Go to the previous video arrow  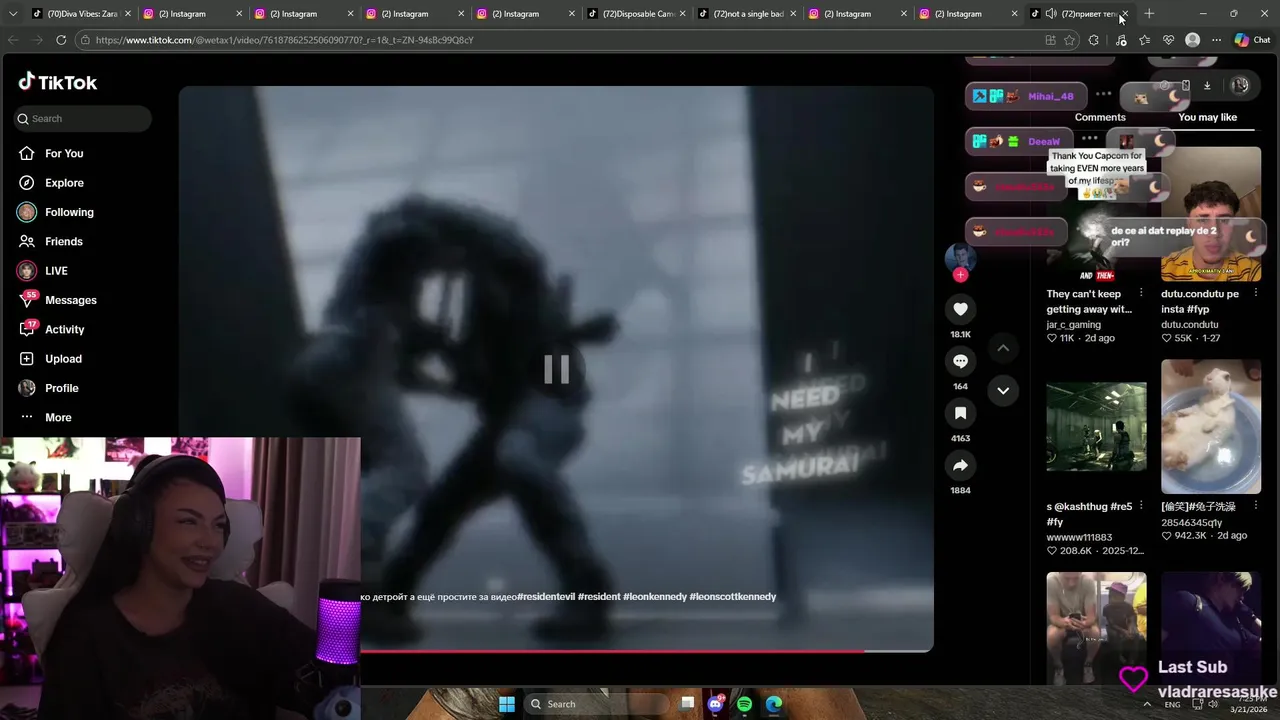pyautogui.click(x=1003, y=348)
